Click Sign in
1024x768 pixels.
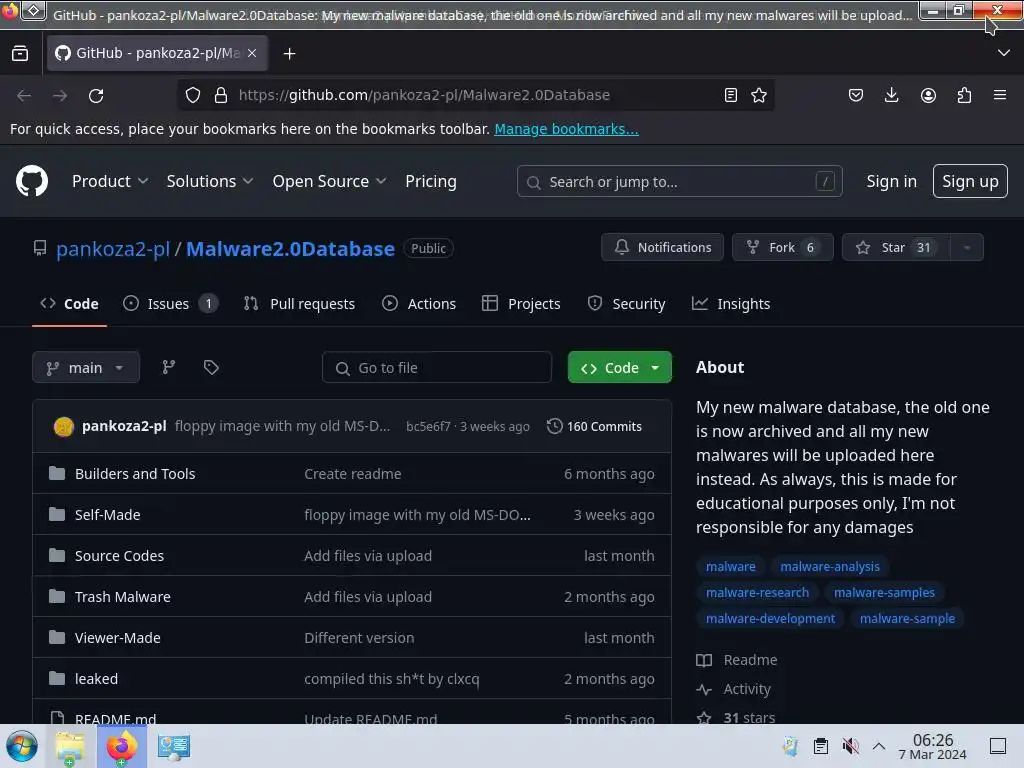891,181
